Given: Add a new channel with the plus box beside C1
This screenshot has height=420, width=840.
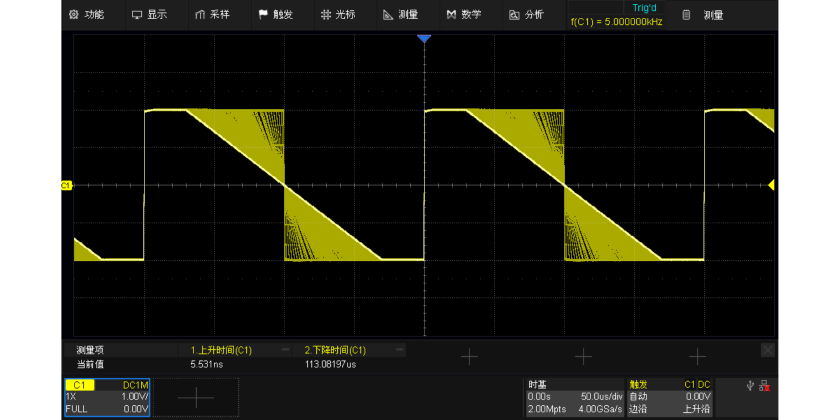Looking at the screenshot, I should click(196, 397).
